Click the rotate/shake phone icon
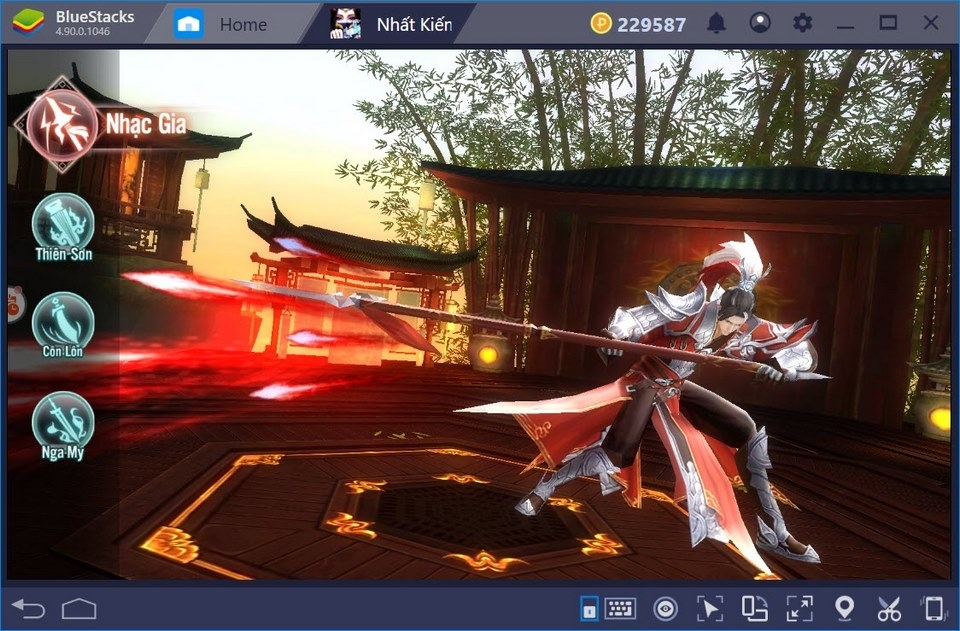 pyautogui.click(x=934, y=609)
